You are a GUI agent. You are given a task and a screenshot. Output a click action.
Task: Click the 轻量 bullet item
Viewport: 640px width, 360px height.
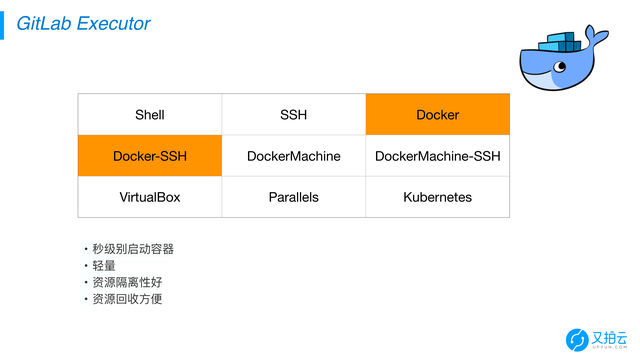coord(104,266)
